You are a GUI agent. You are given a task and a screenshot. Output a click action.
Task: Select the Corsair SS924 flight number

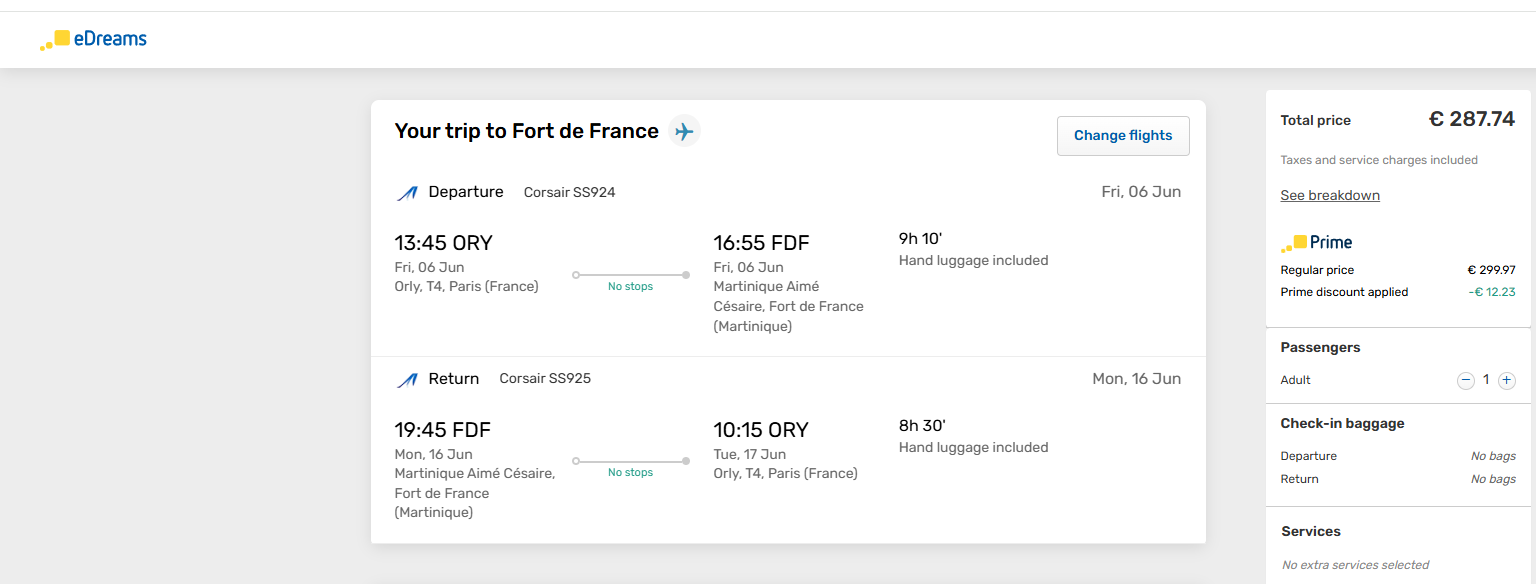pyautogui.click(x=570, y=192)
